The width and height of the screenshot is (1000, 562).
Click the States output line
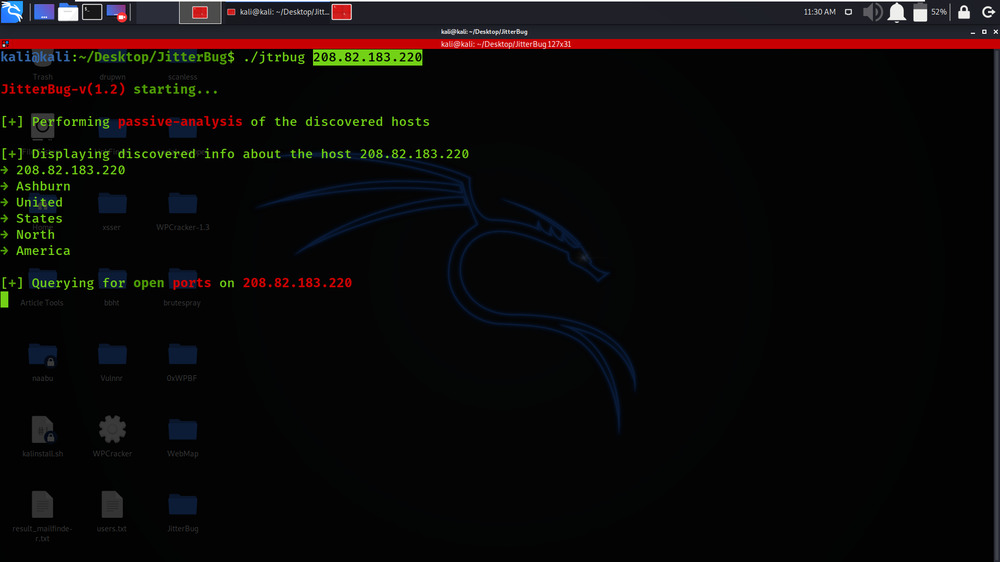[31, 219]
